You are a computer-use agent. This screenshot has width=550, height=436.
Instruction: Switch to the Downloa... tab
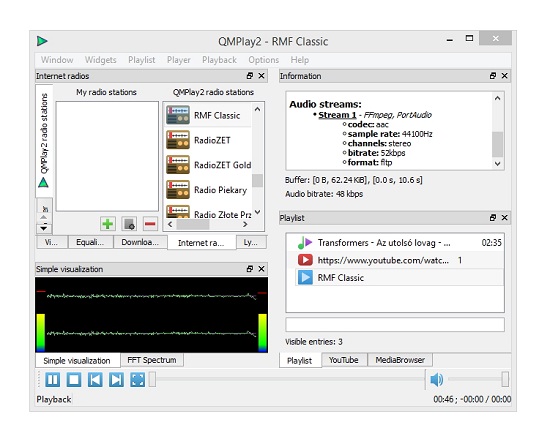(140, 242)
